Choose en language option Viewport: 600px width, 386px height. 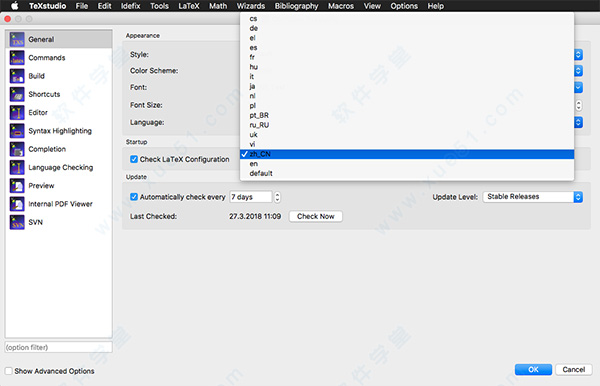click(x=407, y=164)
